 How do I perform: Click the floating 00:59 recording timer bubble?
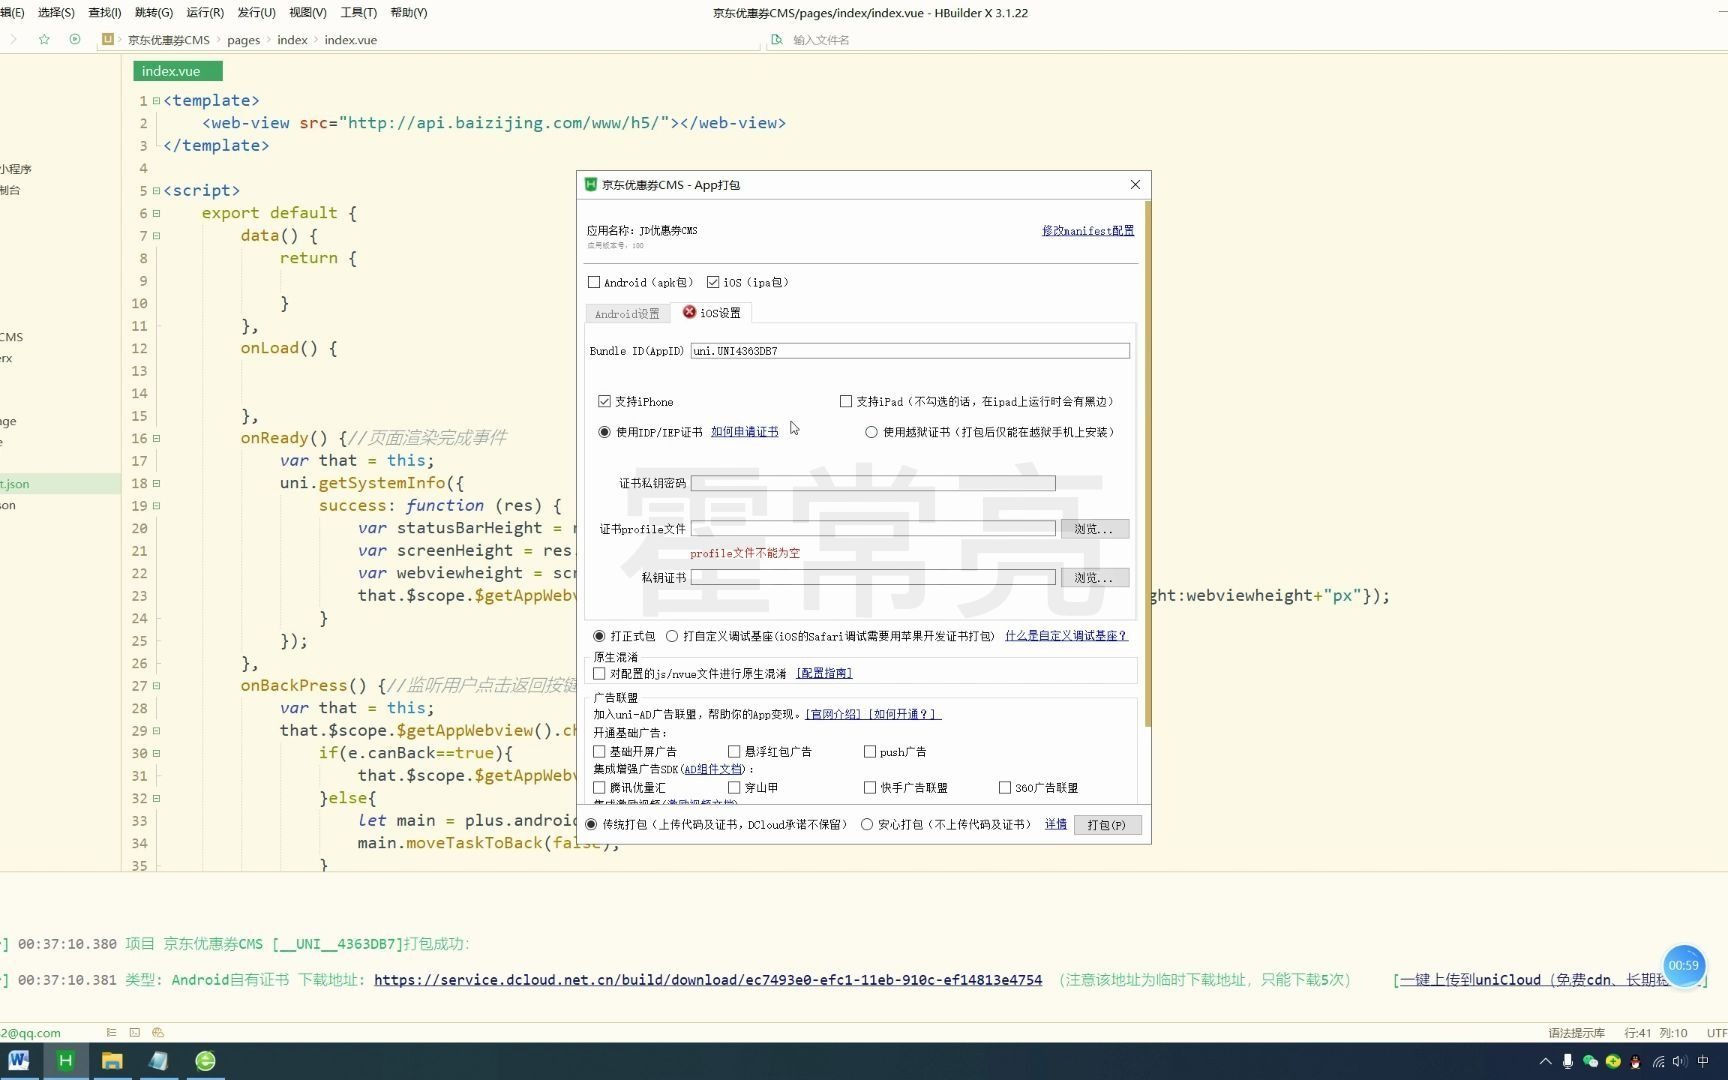click(x=1683, y=966)
